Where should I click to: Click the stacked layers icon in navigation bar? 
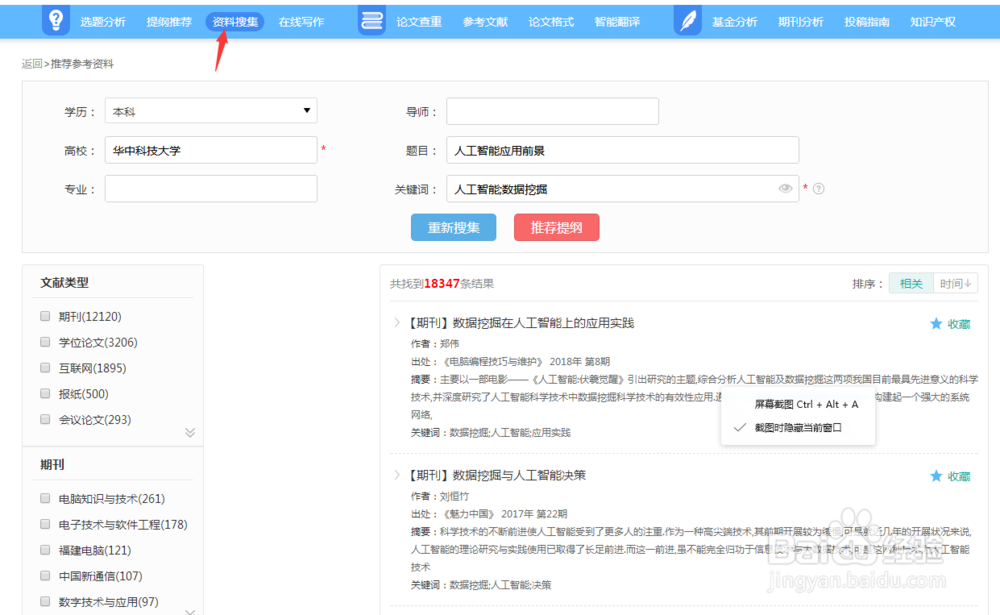click(x=372, y=20)
